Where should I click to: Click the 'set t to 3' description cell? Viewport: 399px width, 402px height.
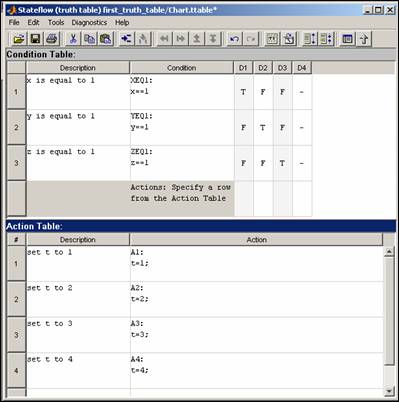pos(78,335)
